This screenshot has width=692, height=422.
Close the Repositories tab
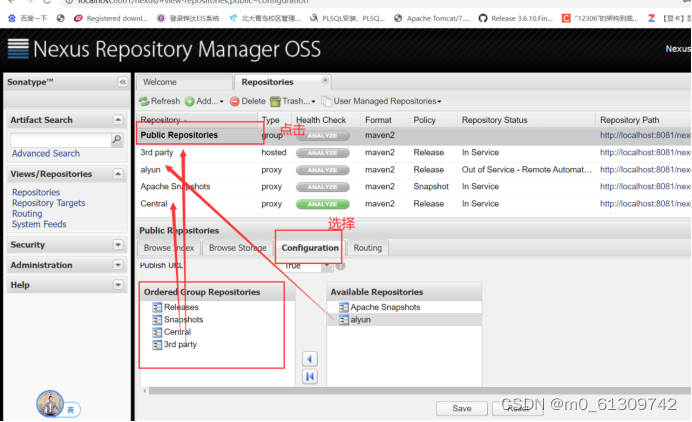[325, 80]
